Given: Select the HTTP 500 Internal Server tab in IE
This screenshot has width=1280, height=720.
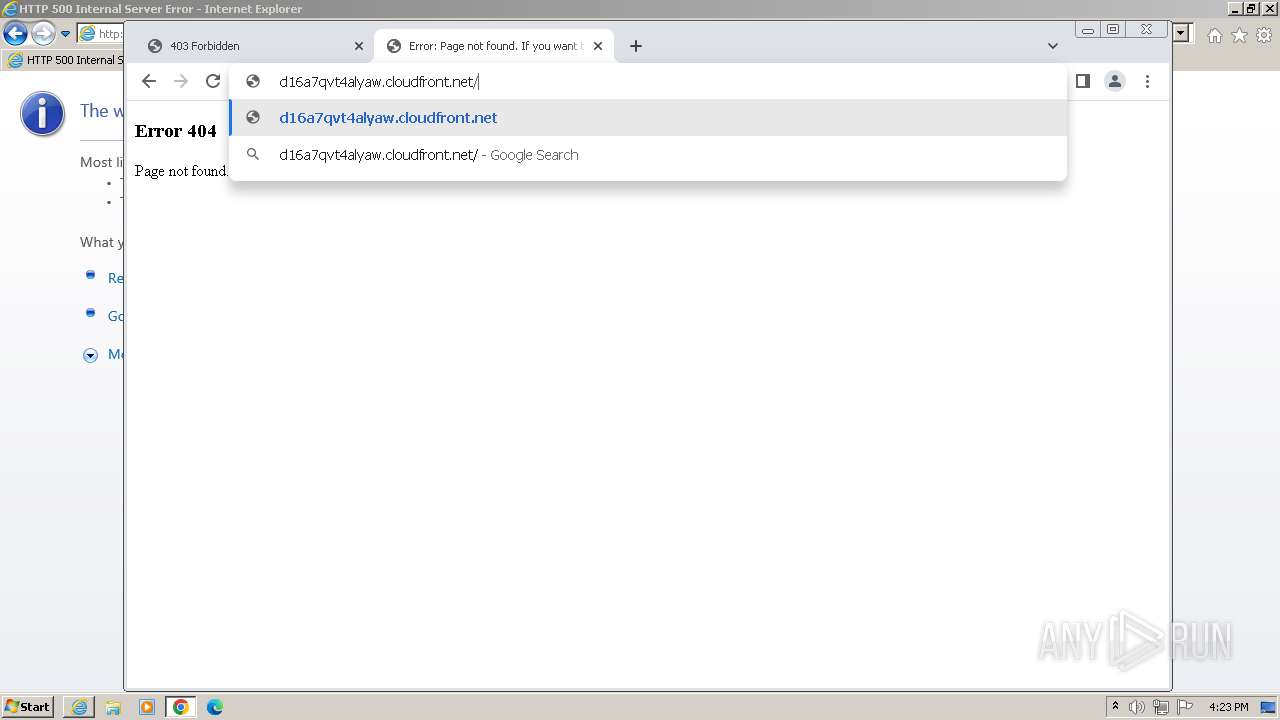Looking at the screenshot, I should (65, 60).
